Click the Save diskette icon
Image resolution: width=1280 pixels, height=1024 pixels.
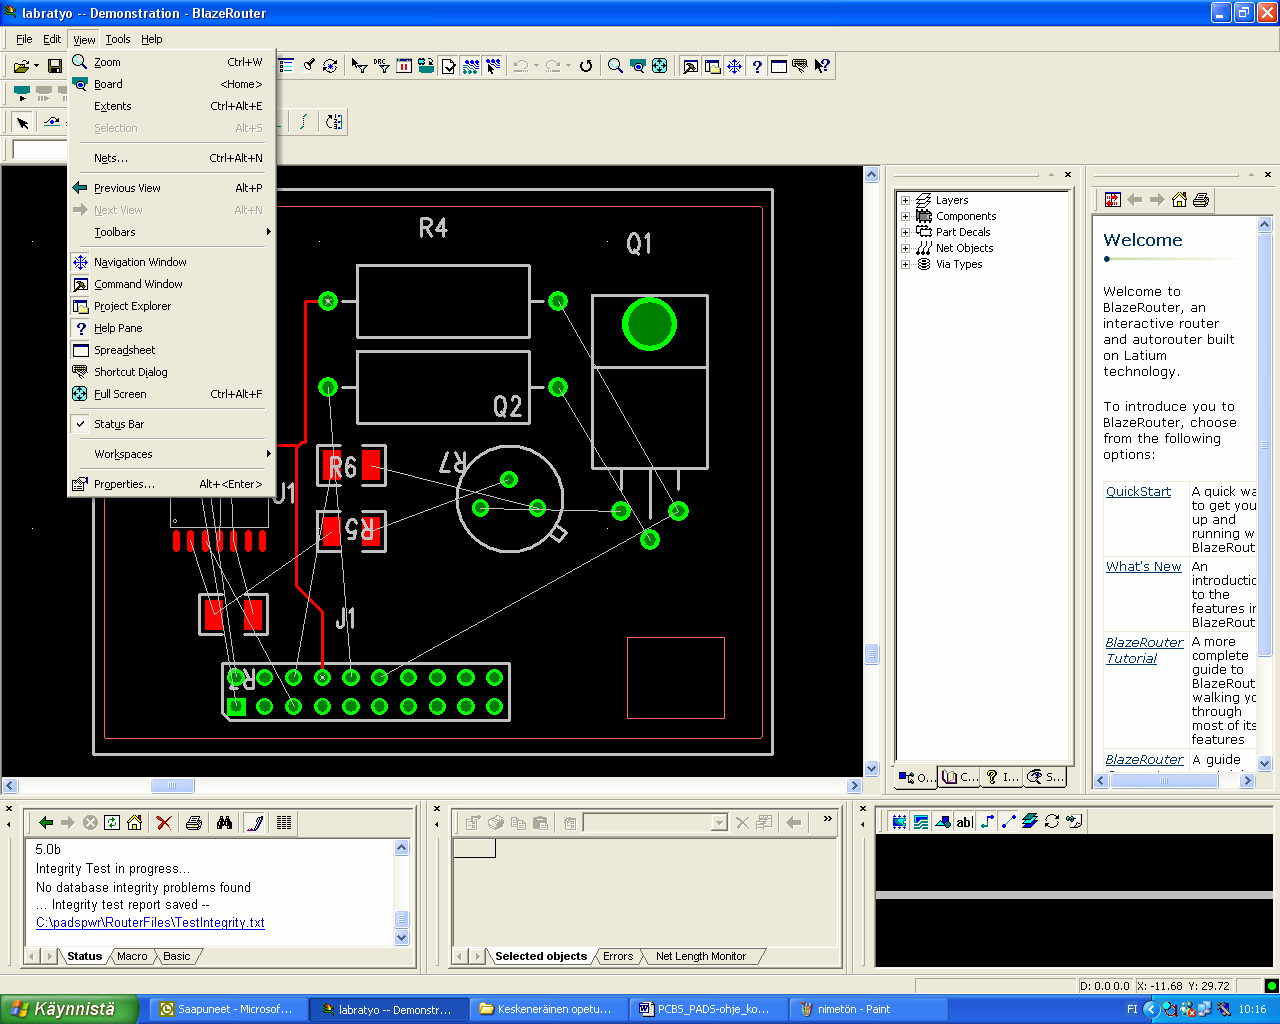tap(55, 66)
